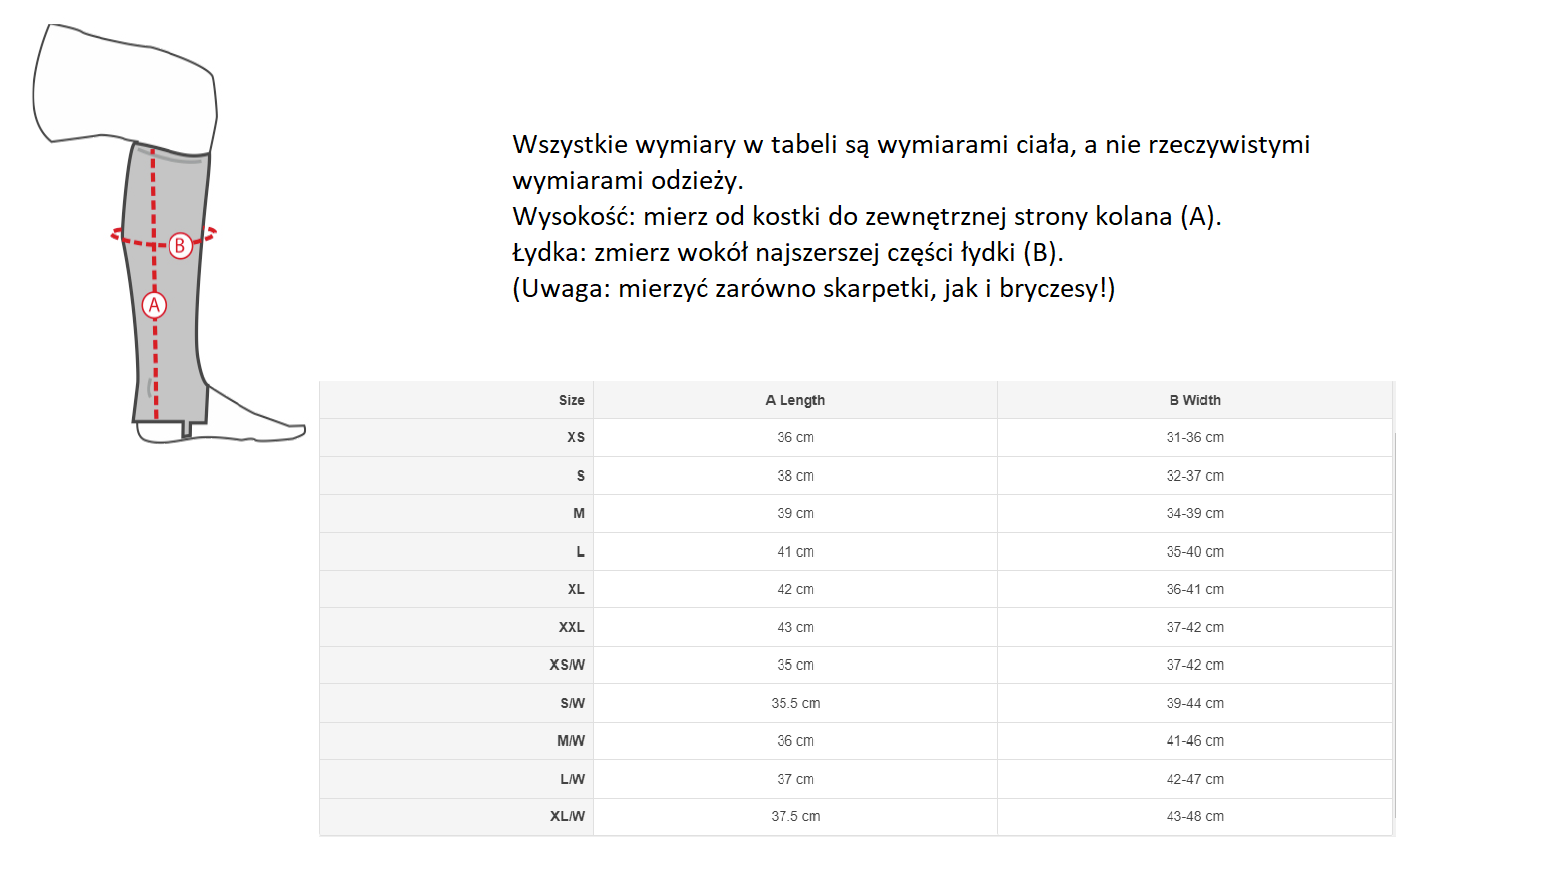Image resolution: width=1546 pixels, height=880 pixels.
Task: Click the '(Uwaga: mierzyć zarówno skarpetki' note
Action: tap(813, 288)
